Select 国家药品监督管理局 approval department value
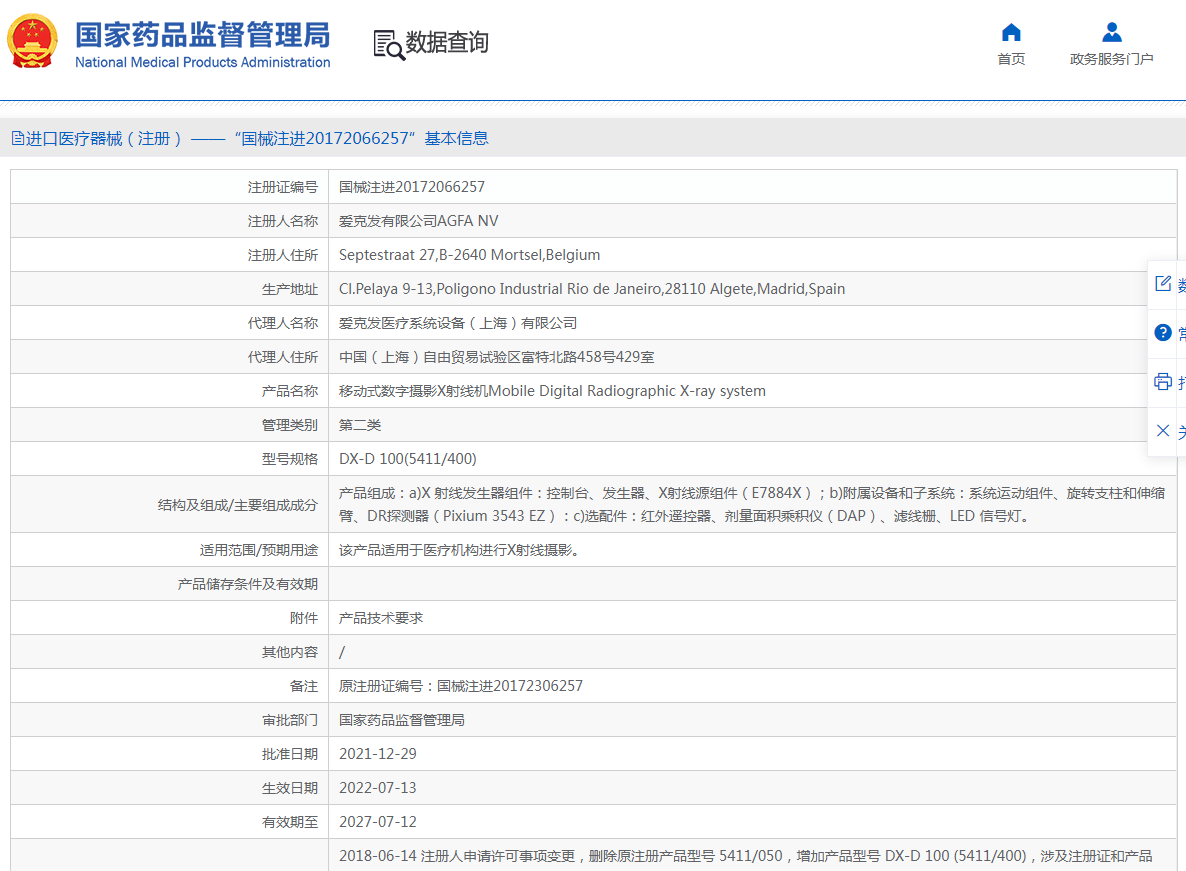The height and width of the screenshot is (871, 1186). coord(402,720)
